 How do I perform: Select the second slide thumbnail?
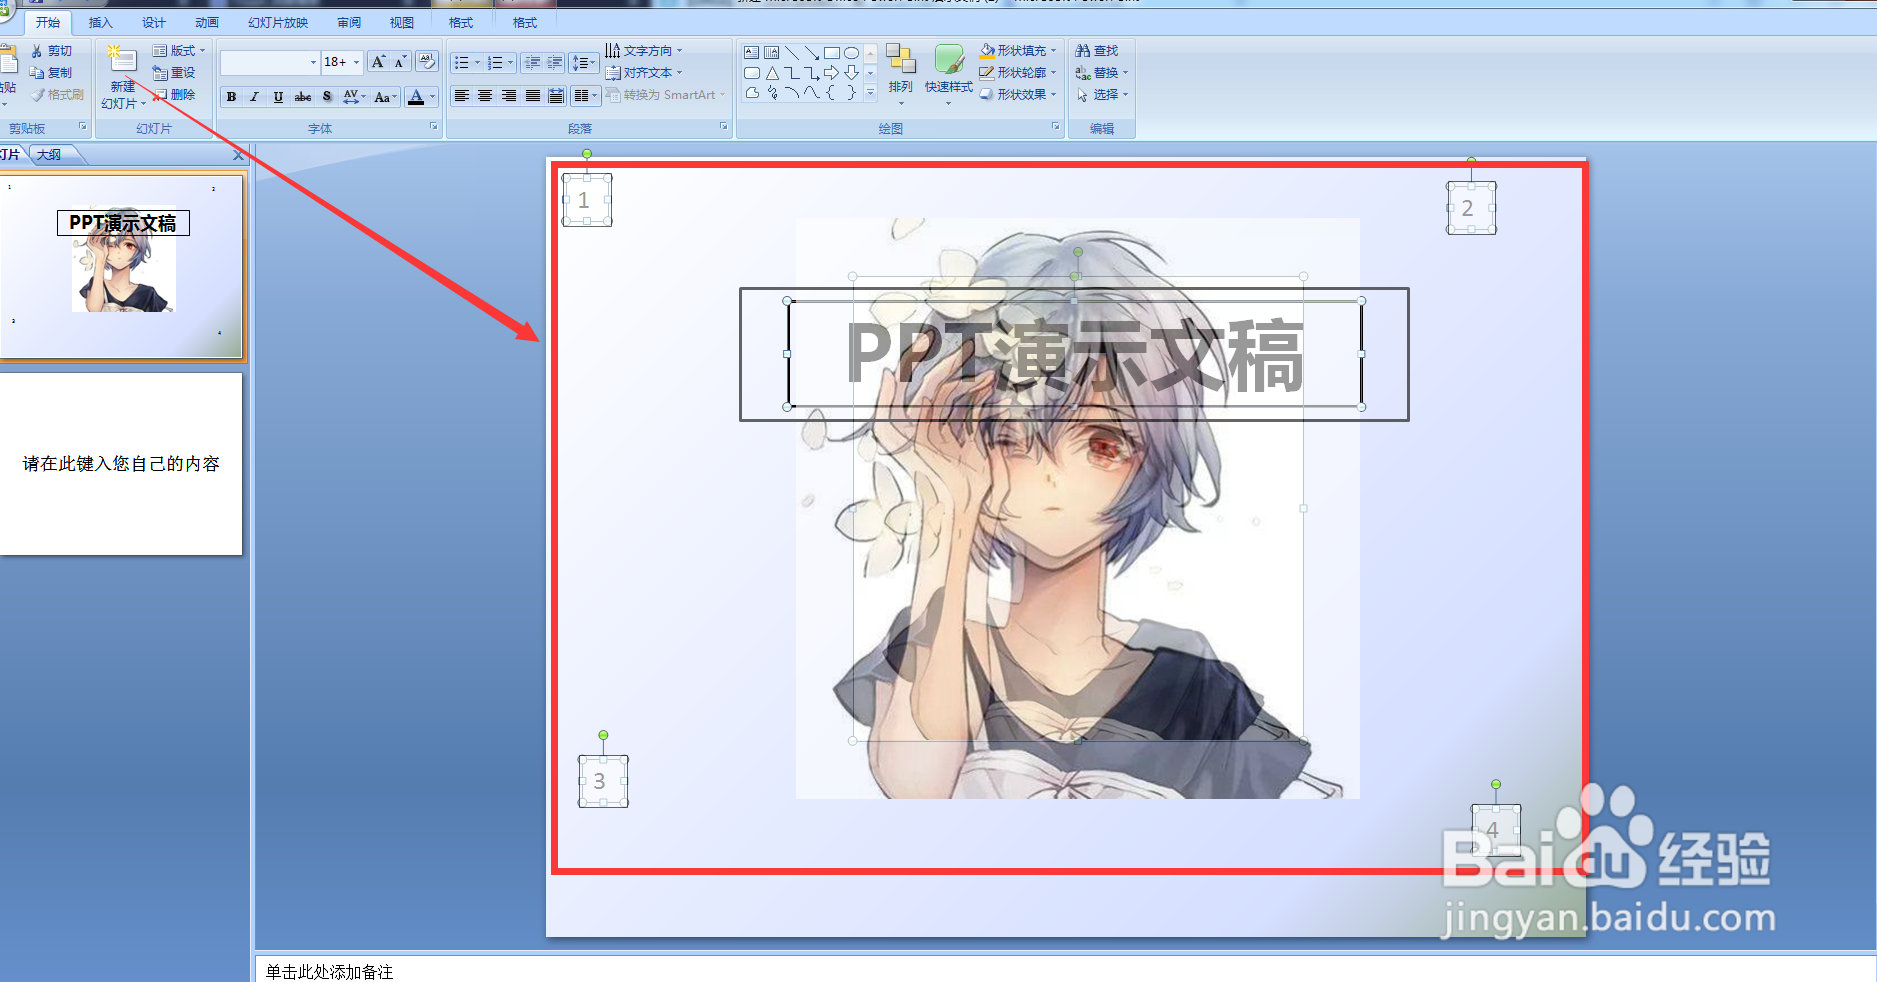pyautogui.click(x=121, y=464)
